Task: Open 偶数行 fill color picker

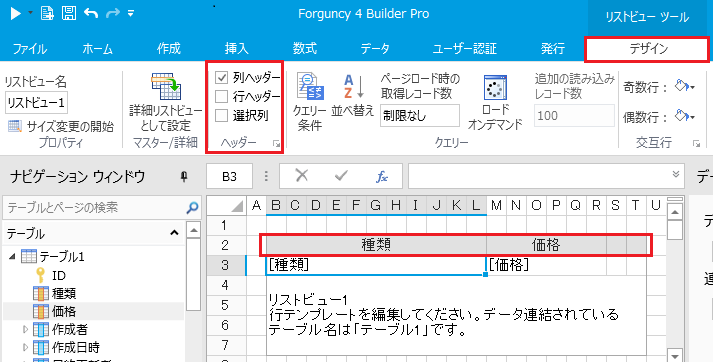Action: pyautogui.click(x=684, y=116)
